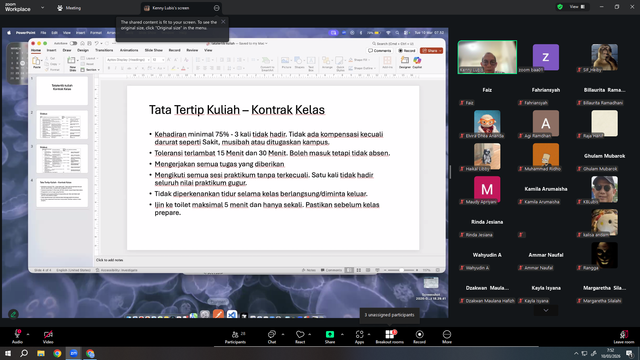Open PowerPoint Insert ribbon tab
Viewport: 640px width, 360px height.
(51, 50)
